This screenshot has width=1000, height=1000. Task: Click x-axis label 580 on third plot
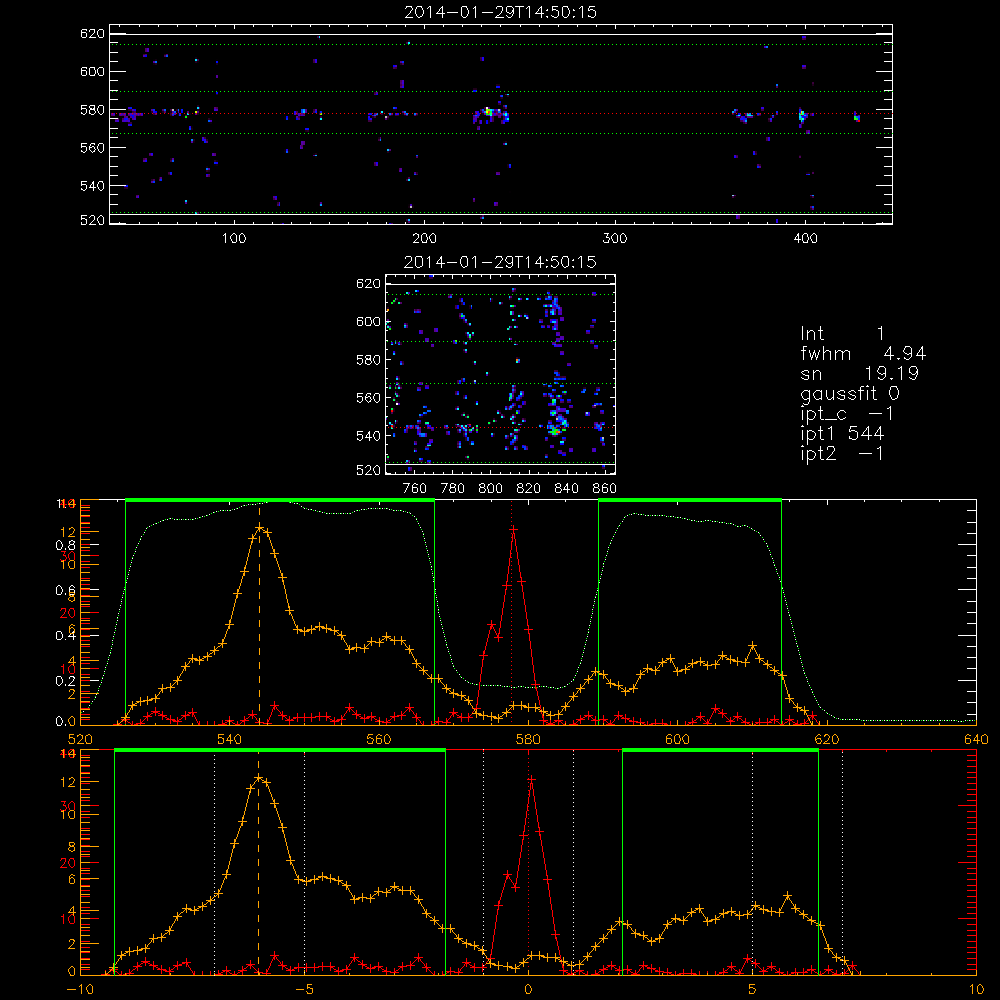click(x=528, y=739)
